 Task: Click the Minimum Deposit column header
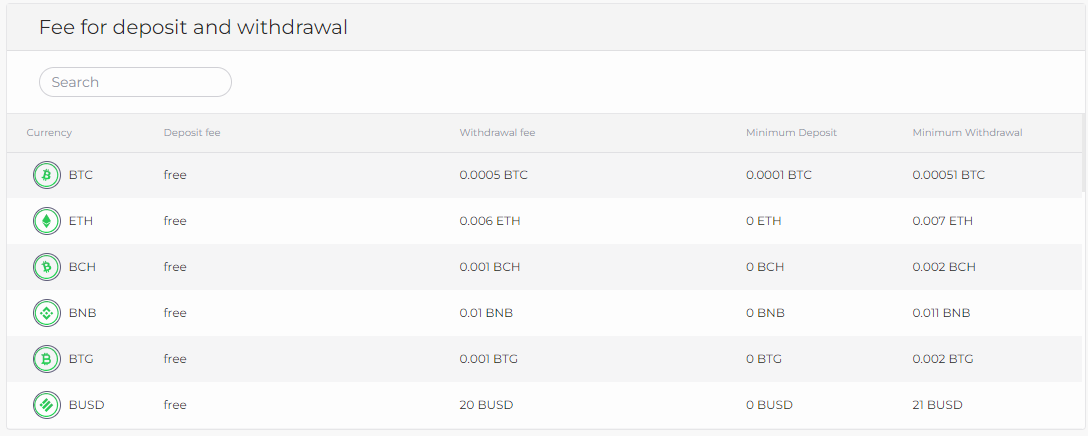click(x=791, y=133)
